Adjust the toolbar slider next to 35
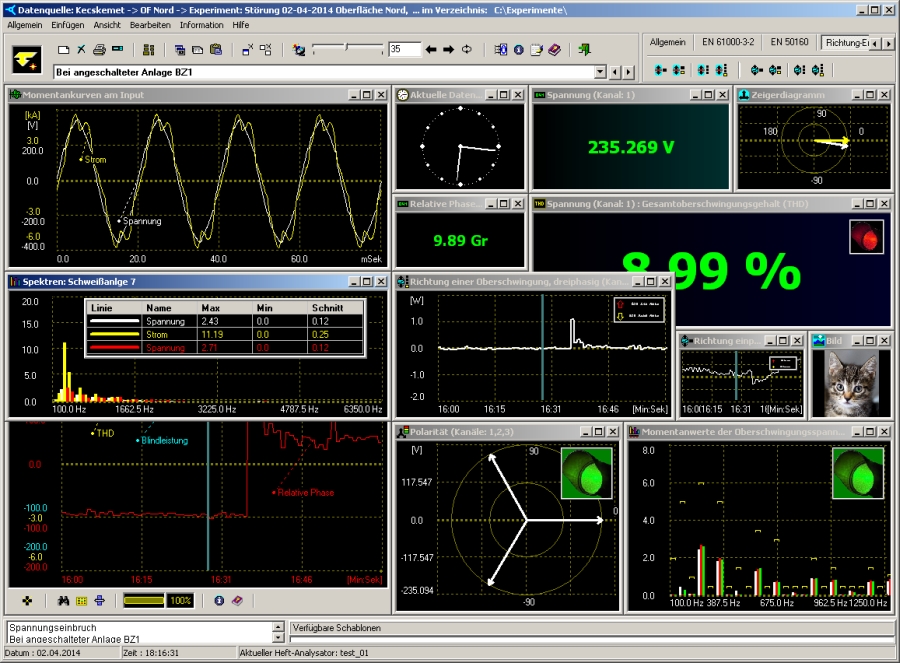The image size is (900, 663). 346,48
